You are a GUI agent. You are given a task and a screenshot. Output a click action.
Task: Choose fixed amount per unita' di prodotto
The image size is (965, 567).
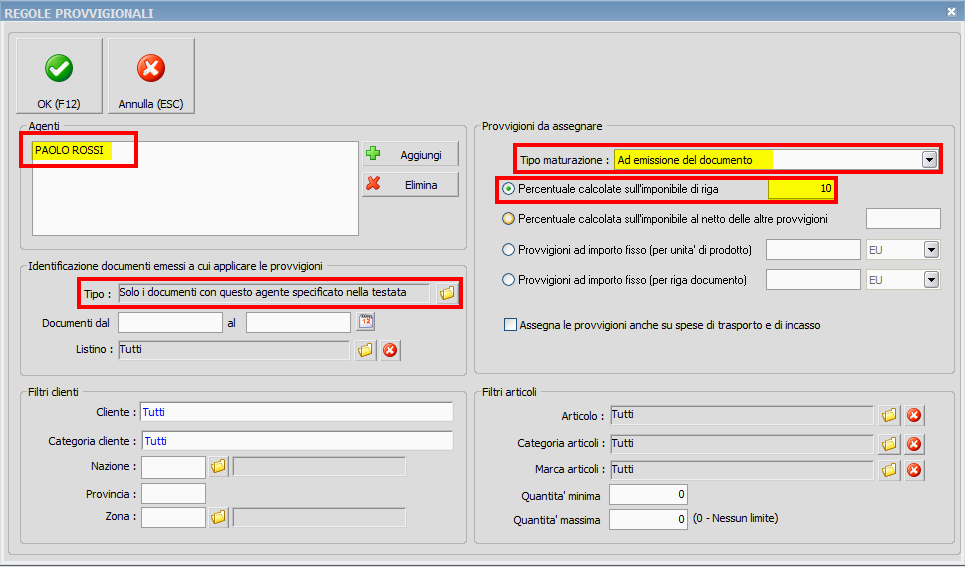(x=509, y=250)
